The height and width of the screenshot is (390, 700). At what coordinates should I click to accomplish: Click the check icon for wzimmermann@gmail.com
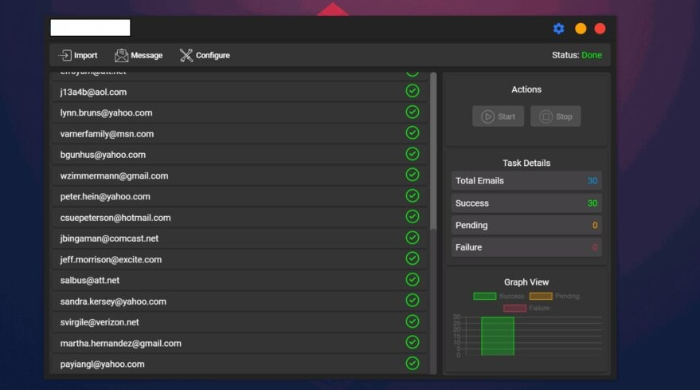(x=412, y=175)
